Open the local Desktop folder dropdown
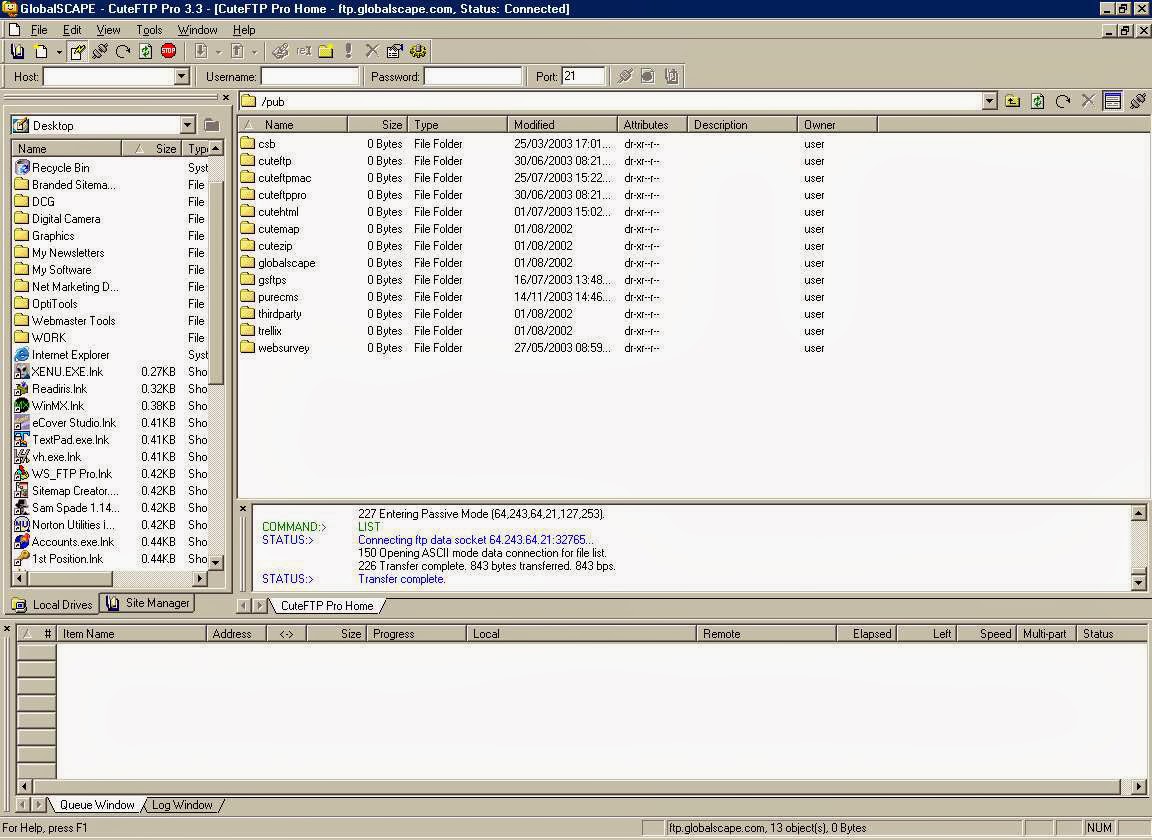 point(187,126)
